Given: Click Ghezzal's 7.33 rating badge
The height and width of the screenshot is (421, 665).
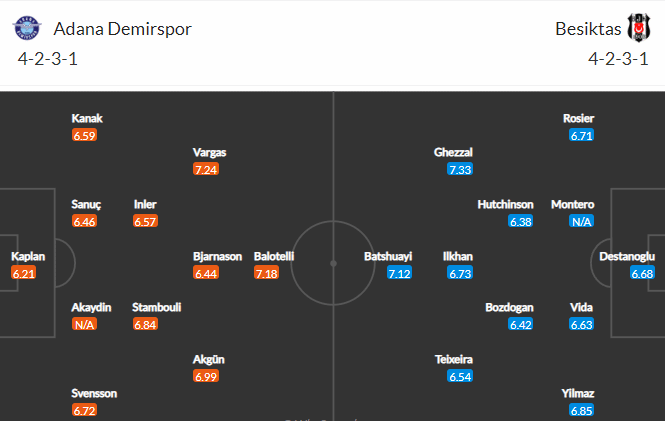Looking at the screenshot, I should pos(460,170).
